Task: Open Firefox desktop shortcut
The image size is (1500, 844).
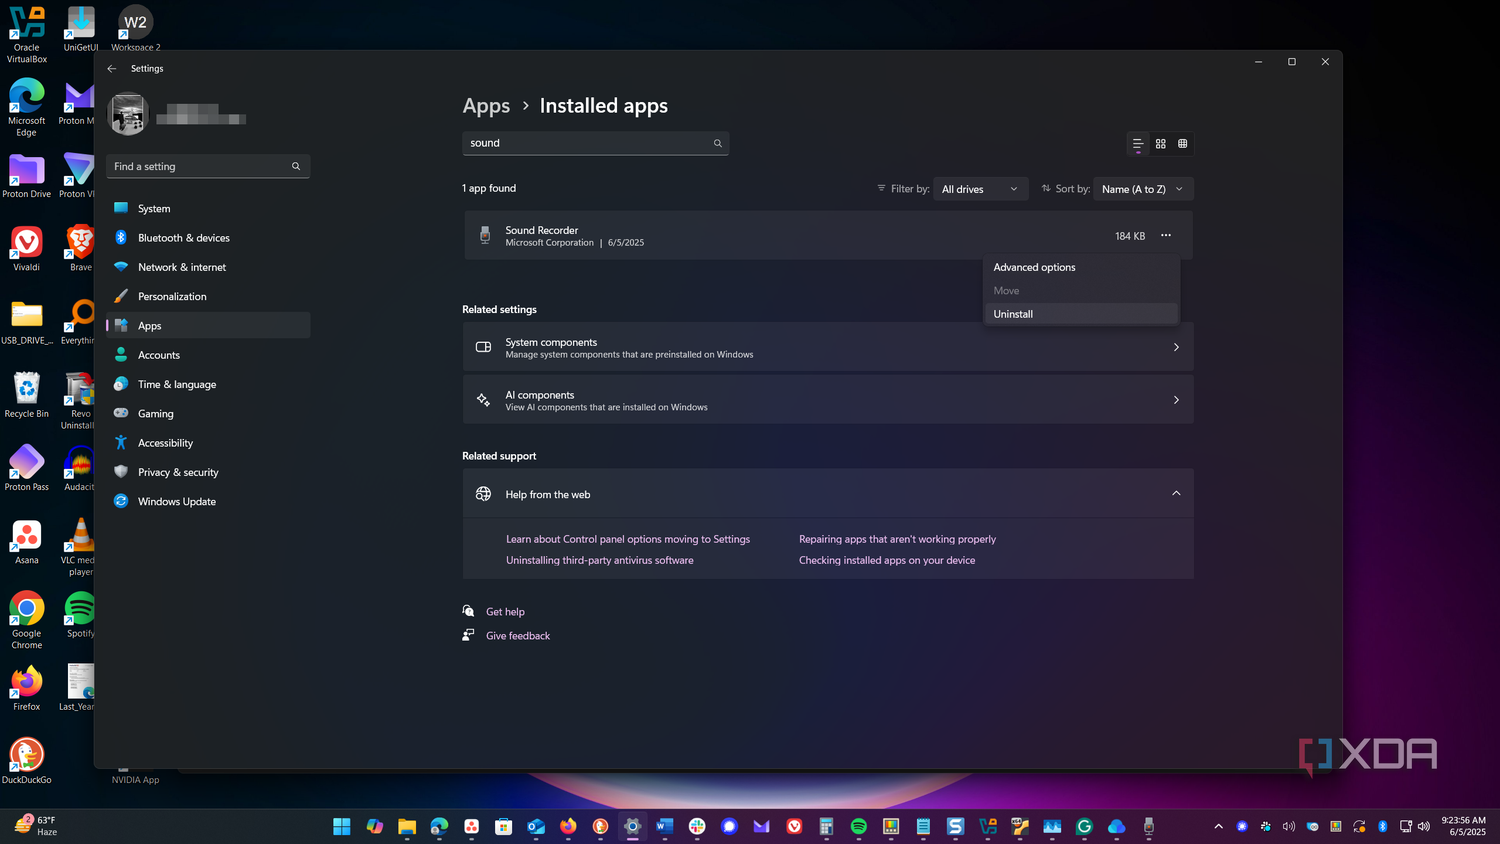Action: pos(27,687)
